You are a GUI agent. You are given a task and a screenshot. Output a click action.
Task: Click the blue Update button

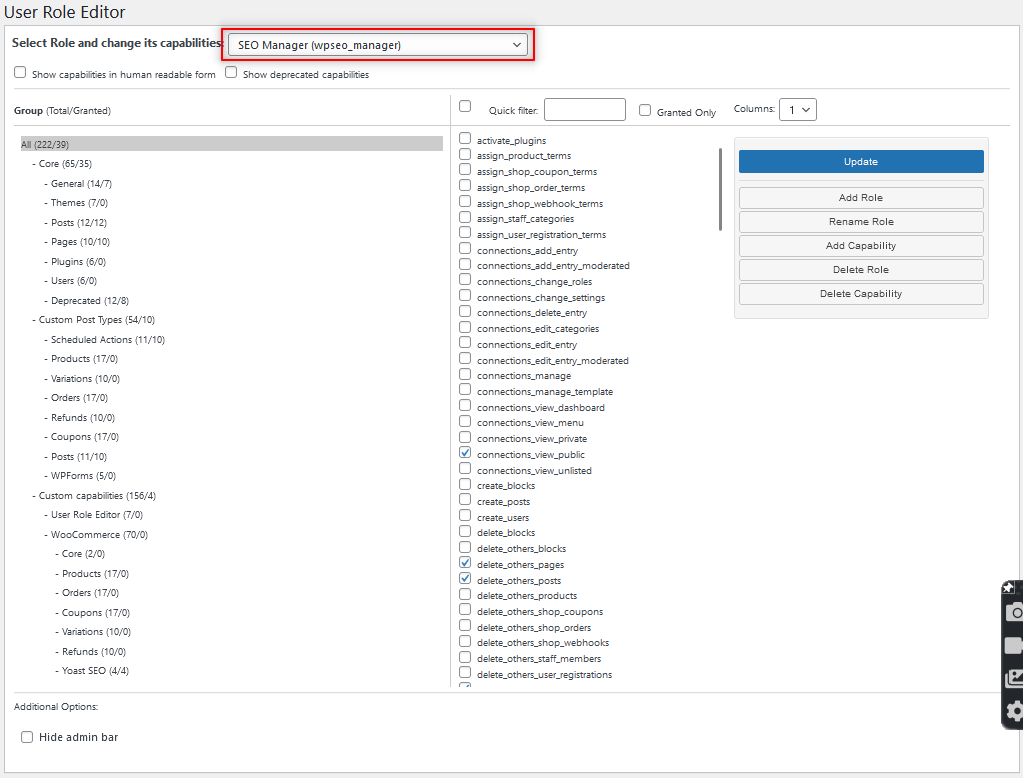[861, 162]
